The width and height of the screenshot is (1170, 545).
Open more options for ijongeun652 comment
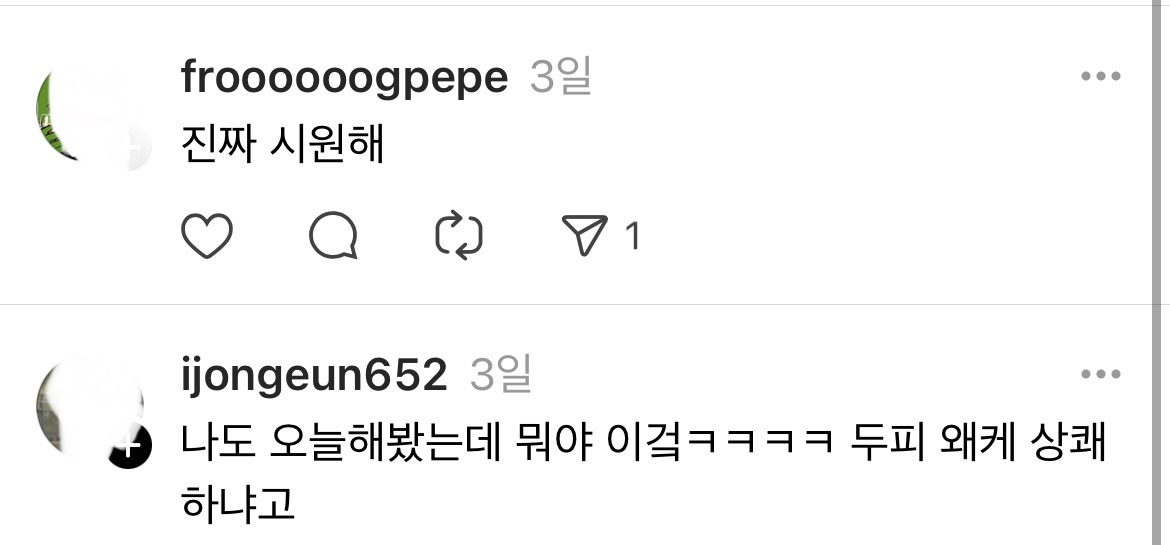pyautogui.click(x=1101, y=374)
